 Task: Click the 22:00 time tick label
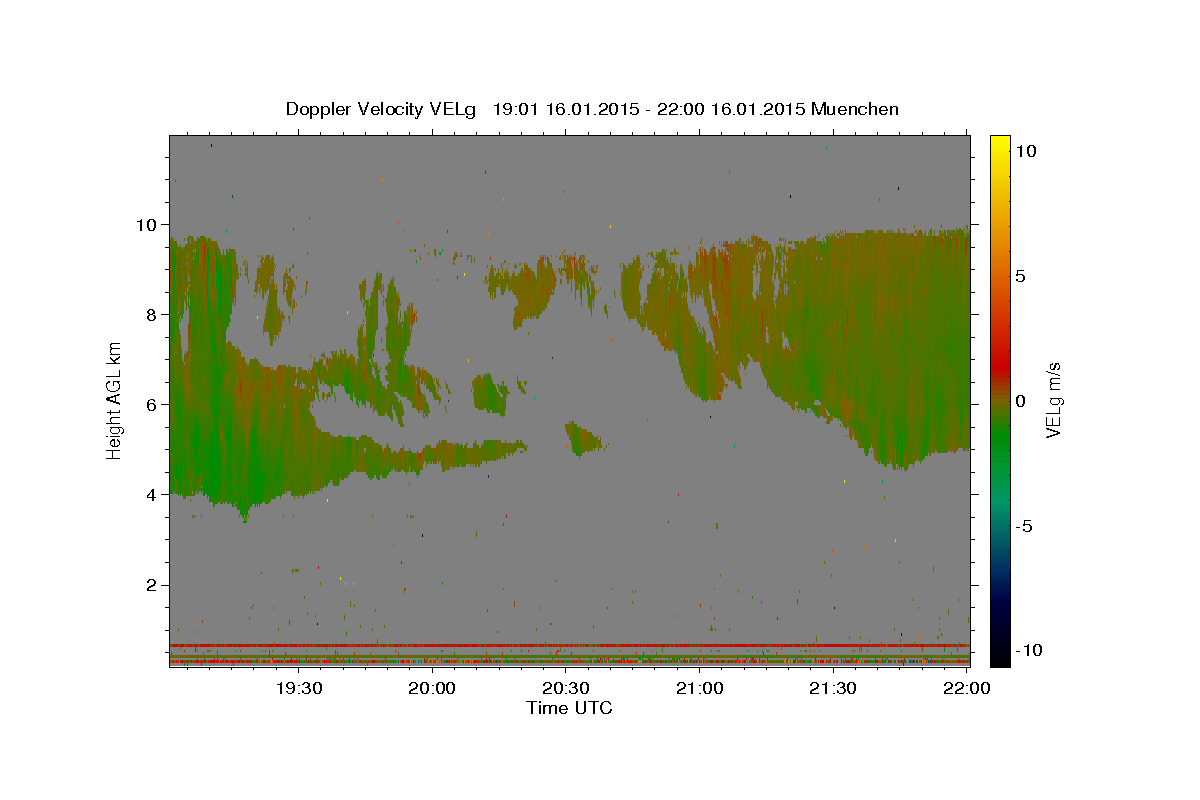click(966, 688)
